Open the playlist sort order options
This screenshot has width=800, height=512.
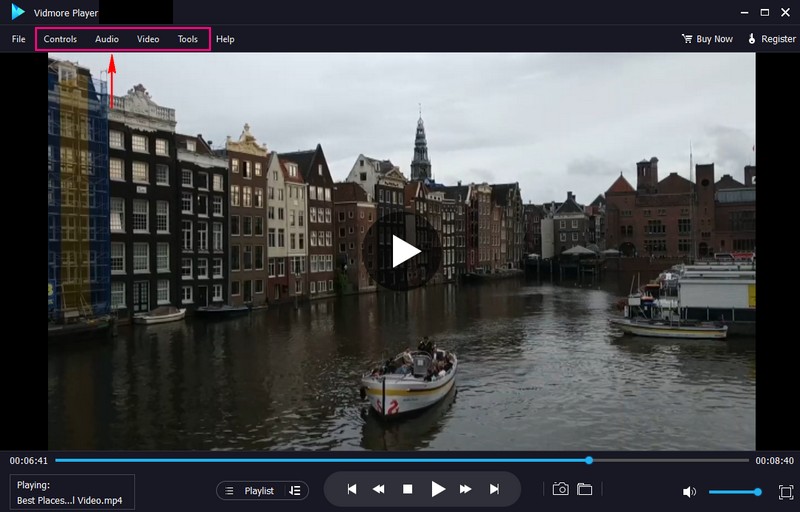tap(295, 491)
